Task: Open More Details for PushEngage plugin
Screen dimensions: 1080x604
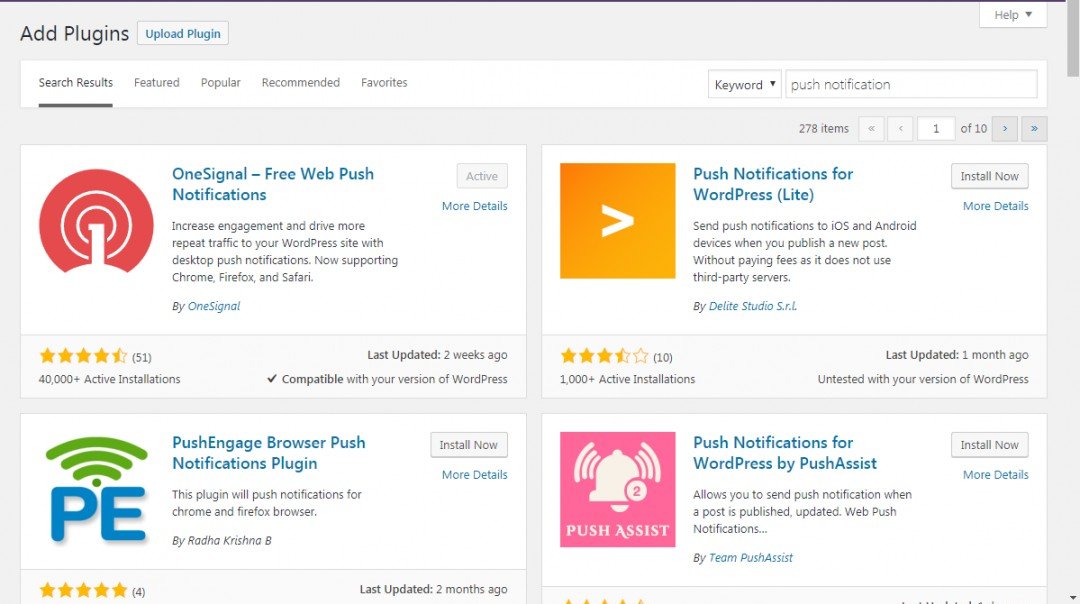Action: pos(475,475)
